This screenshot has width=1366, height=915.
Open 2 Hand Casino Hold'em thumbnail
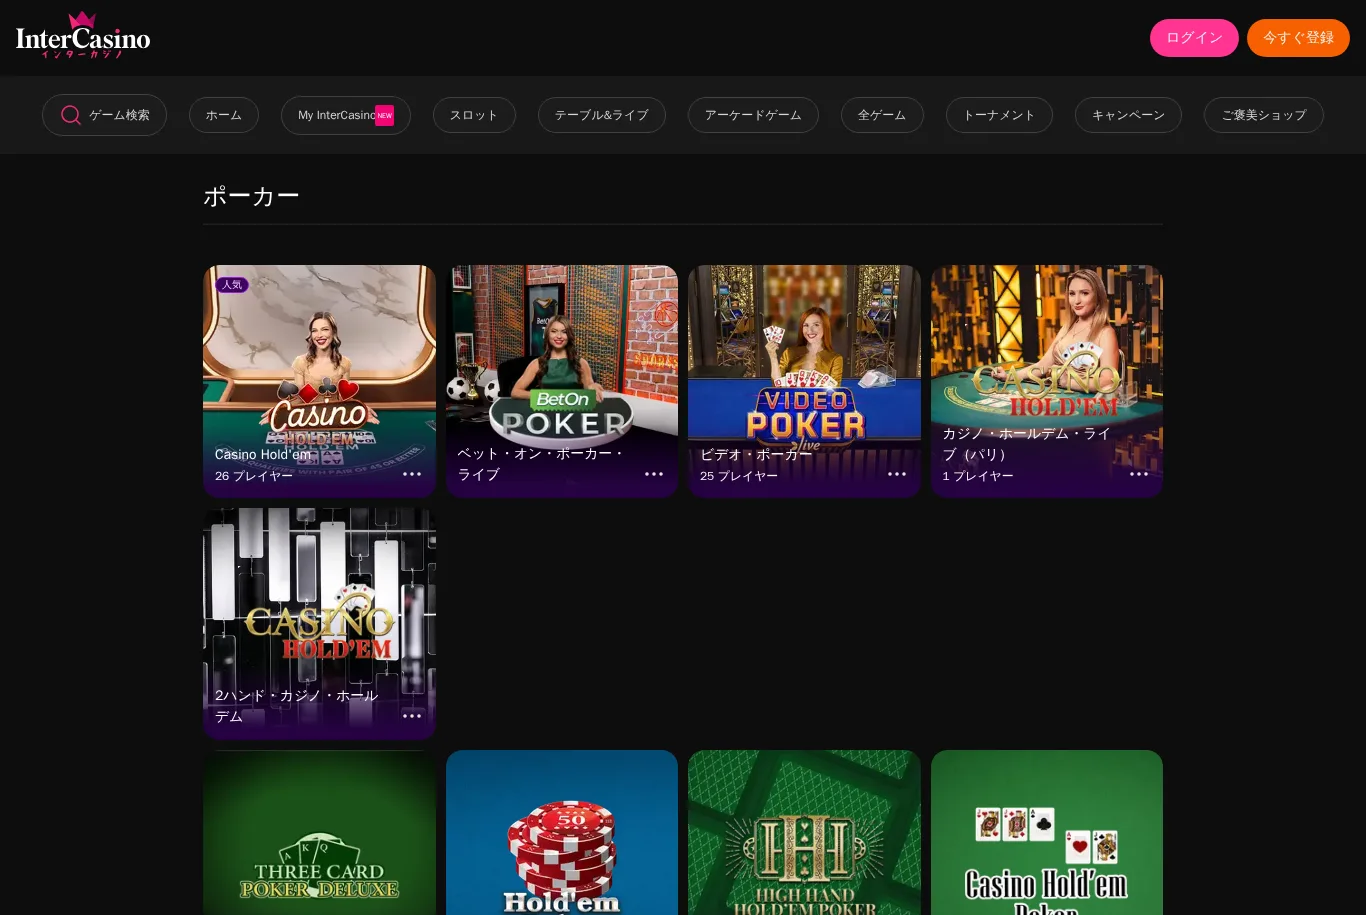[x=319, y=624]
